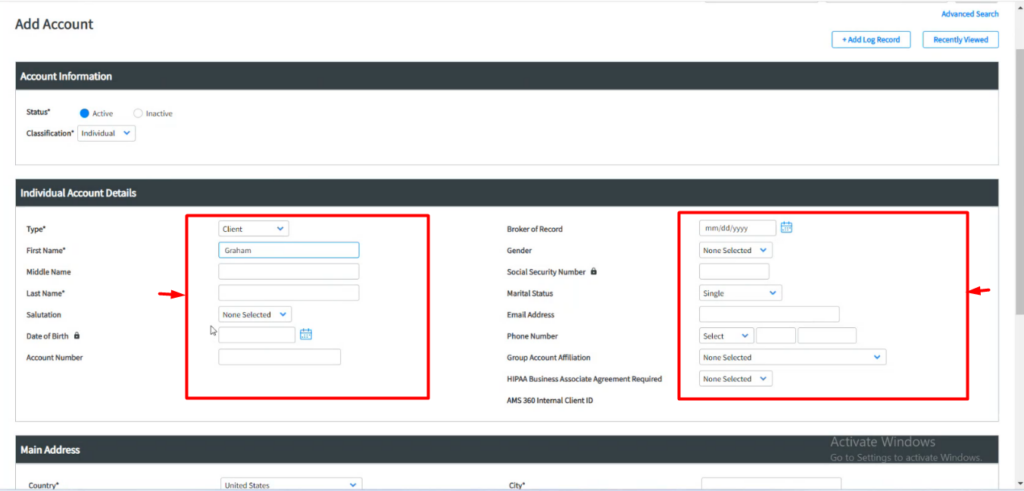
Task: Click the lock icon beside Social Security Number
Action: tap(594, 271)
